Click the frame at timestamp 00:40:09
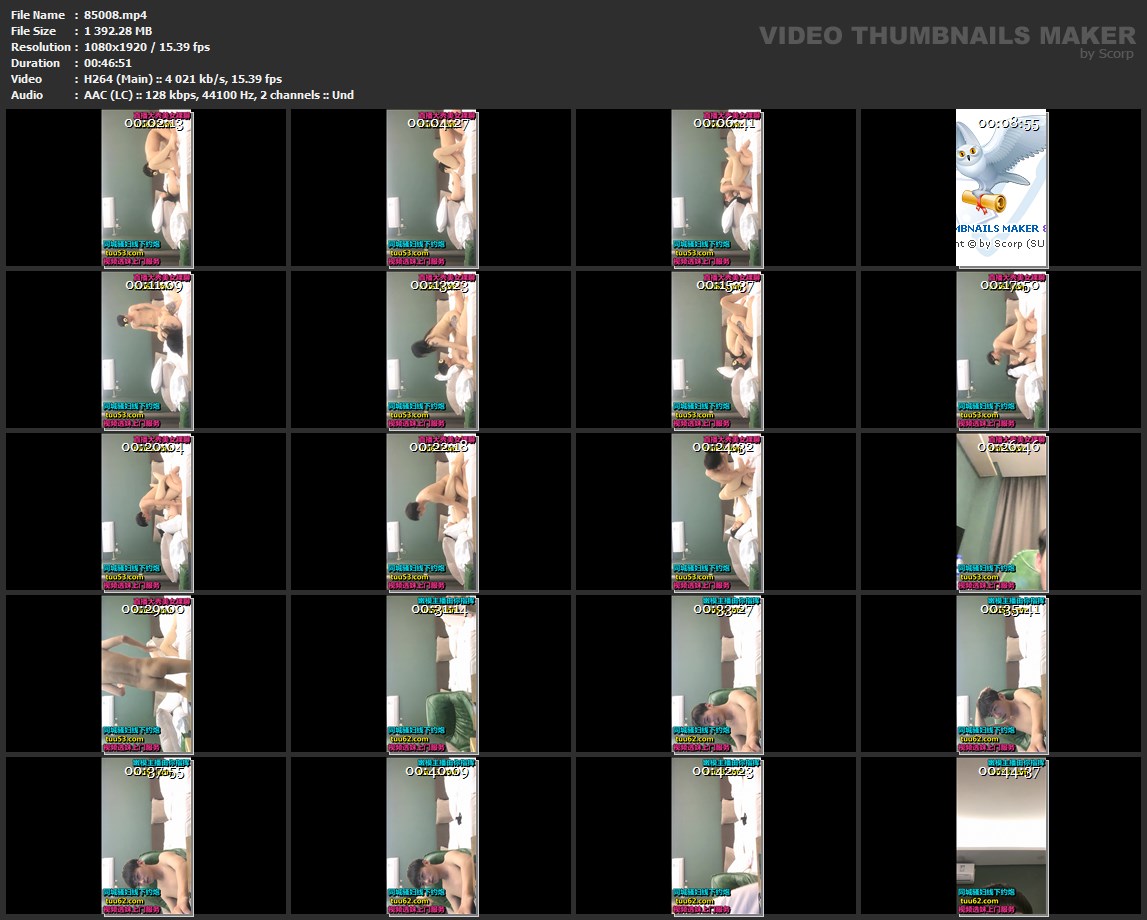Screen dimensions: 1147x920 (x=432, y=836)
